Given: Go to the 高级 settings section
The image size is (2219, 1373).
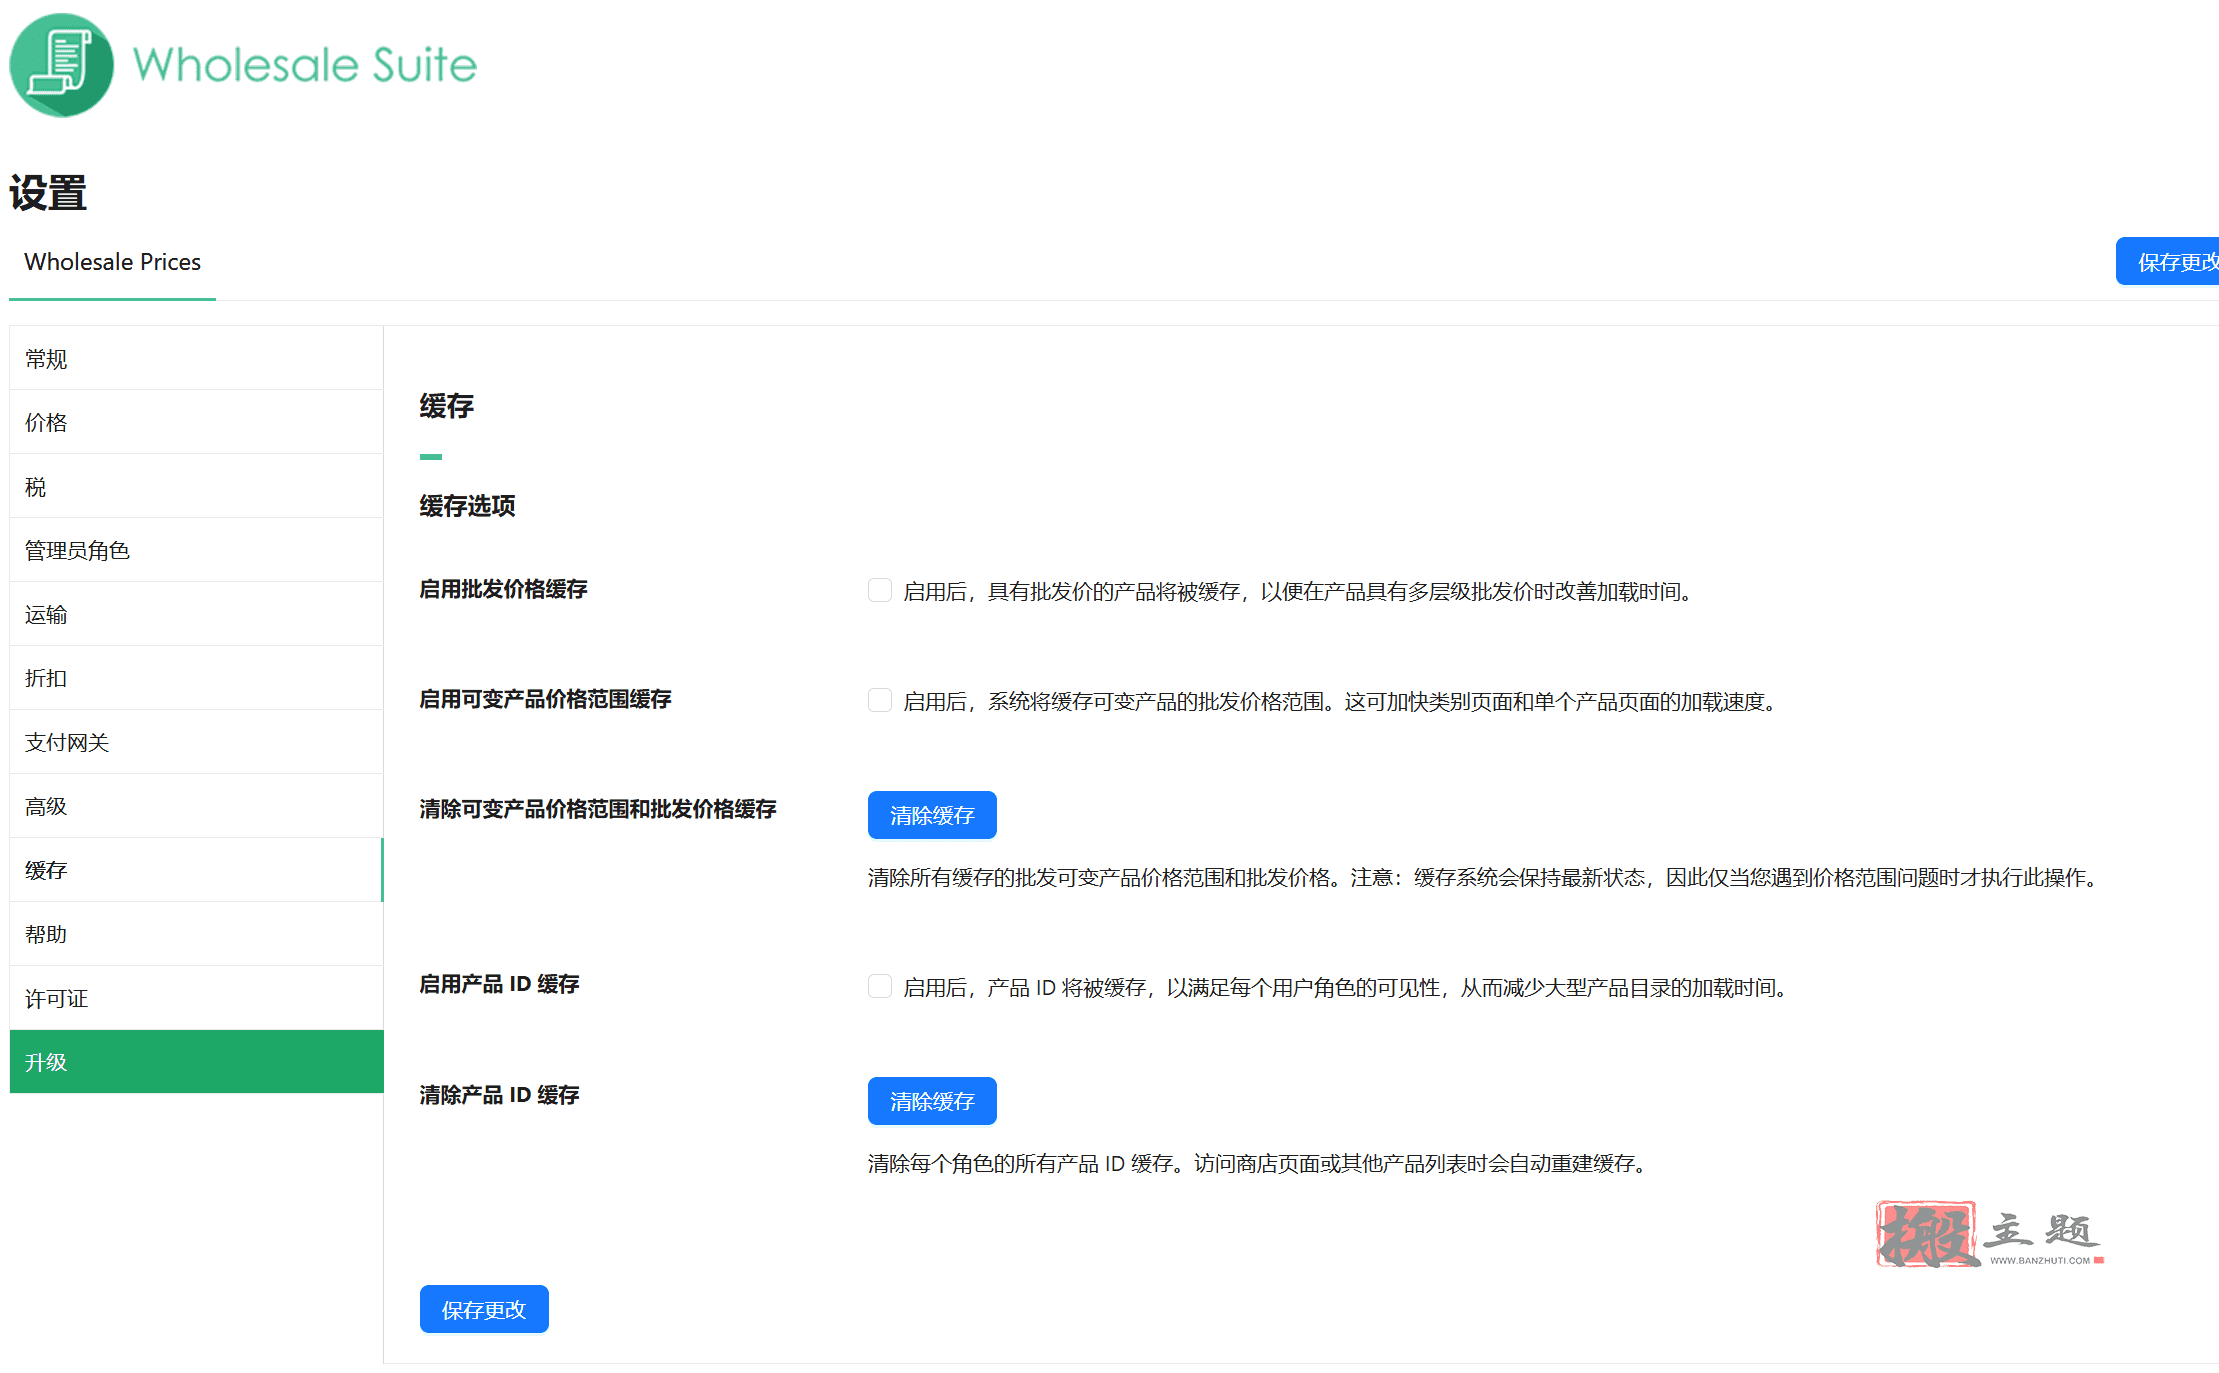Looking at the screenshot, I should tap(196, 806).
